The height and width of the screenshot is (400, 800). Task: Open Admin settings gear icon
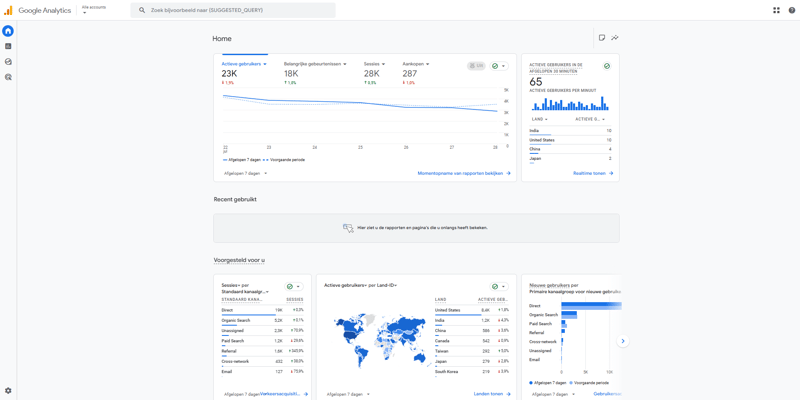[8, 391]
